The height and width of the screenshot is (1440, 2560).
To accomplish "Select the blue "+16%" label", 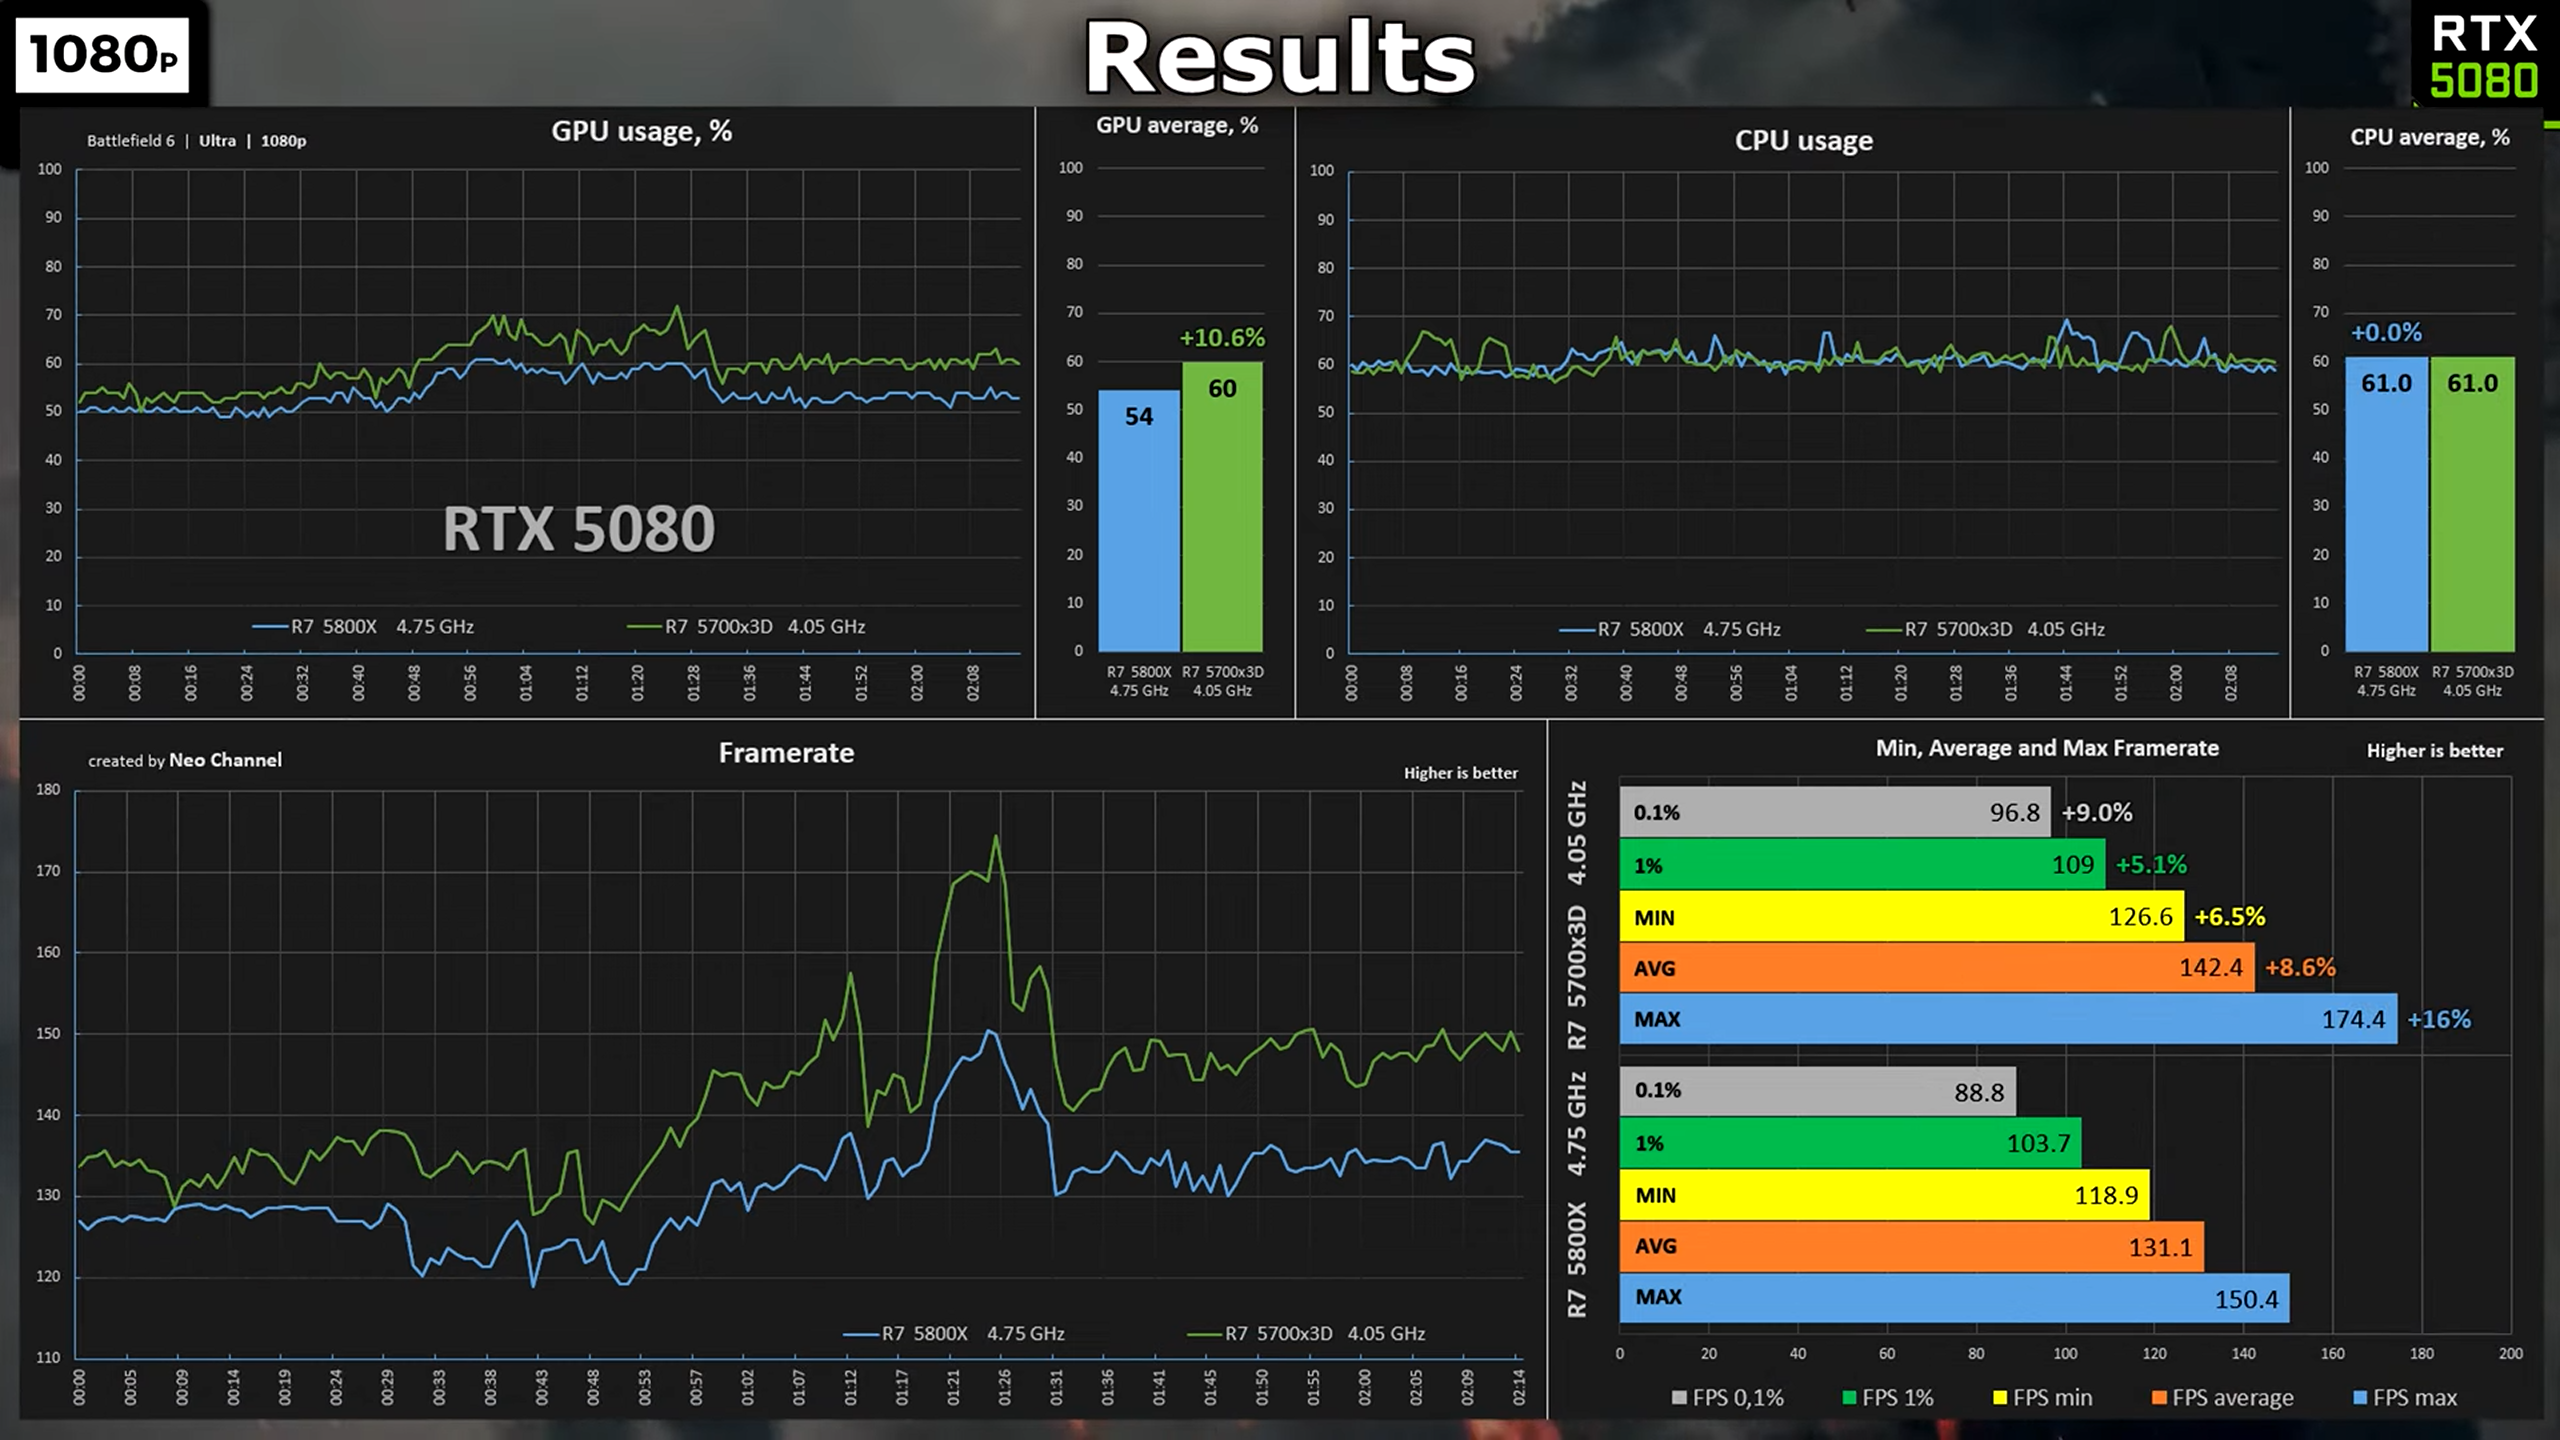I will point(2438,1020).
